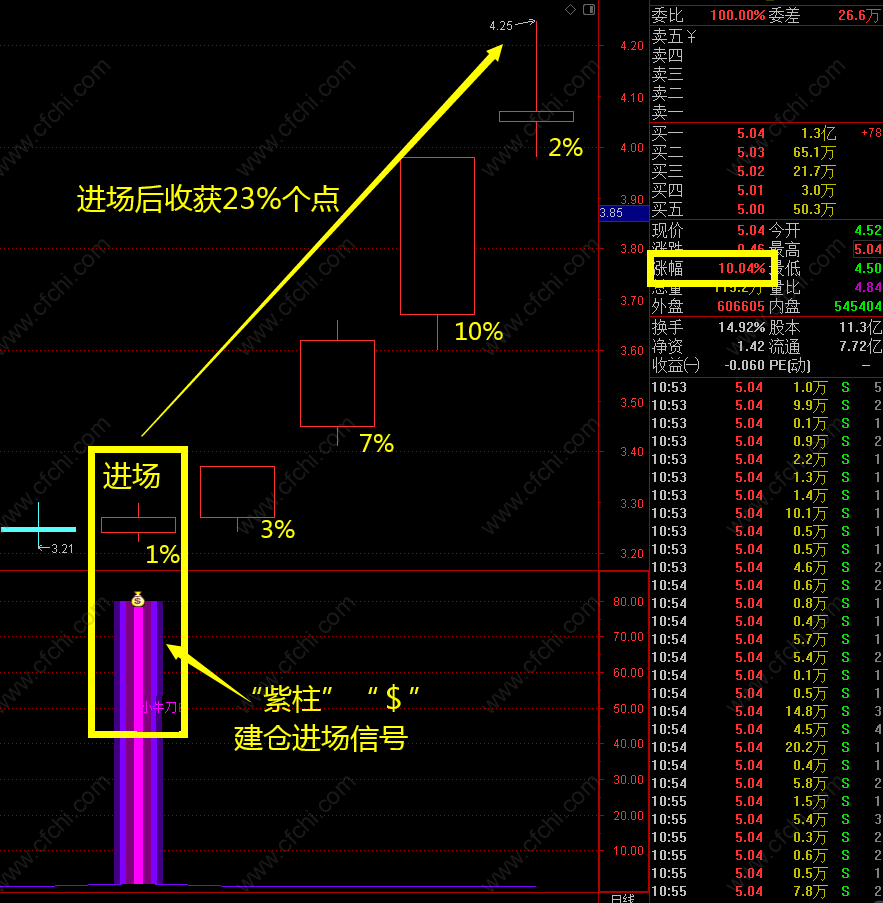This screenshot has height=903, width=883.
Task: Click the 4.20 price axis label
Action: pyautogui.click(x=632, y=46)
